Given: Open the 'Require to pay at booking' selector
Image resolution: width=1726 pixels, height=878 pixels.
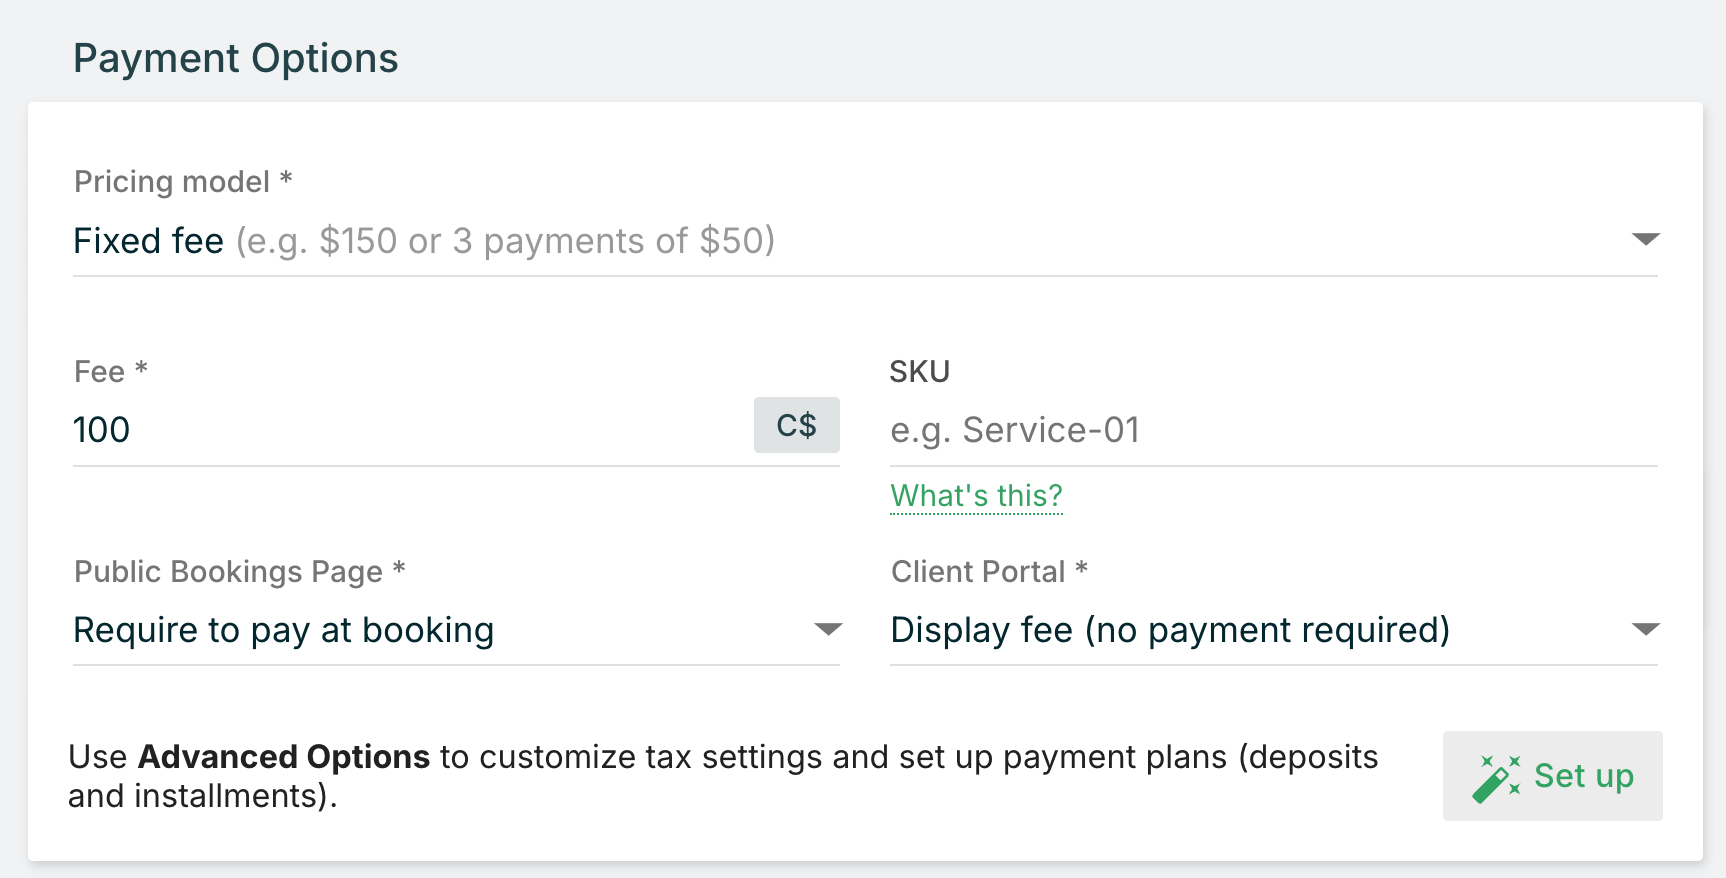Looking at the screenshot, I should [x=457, y=631].
